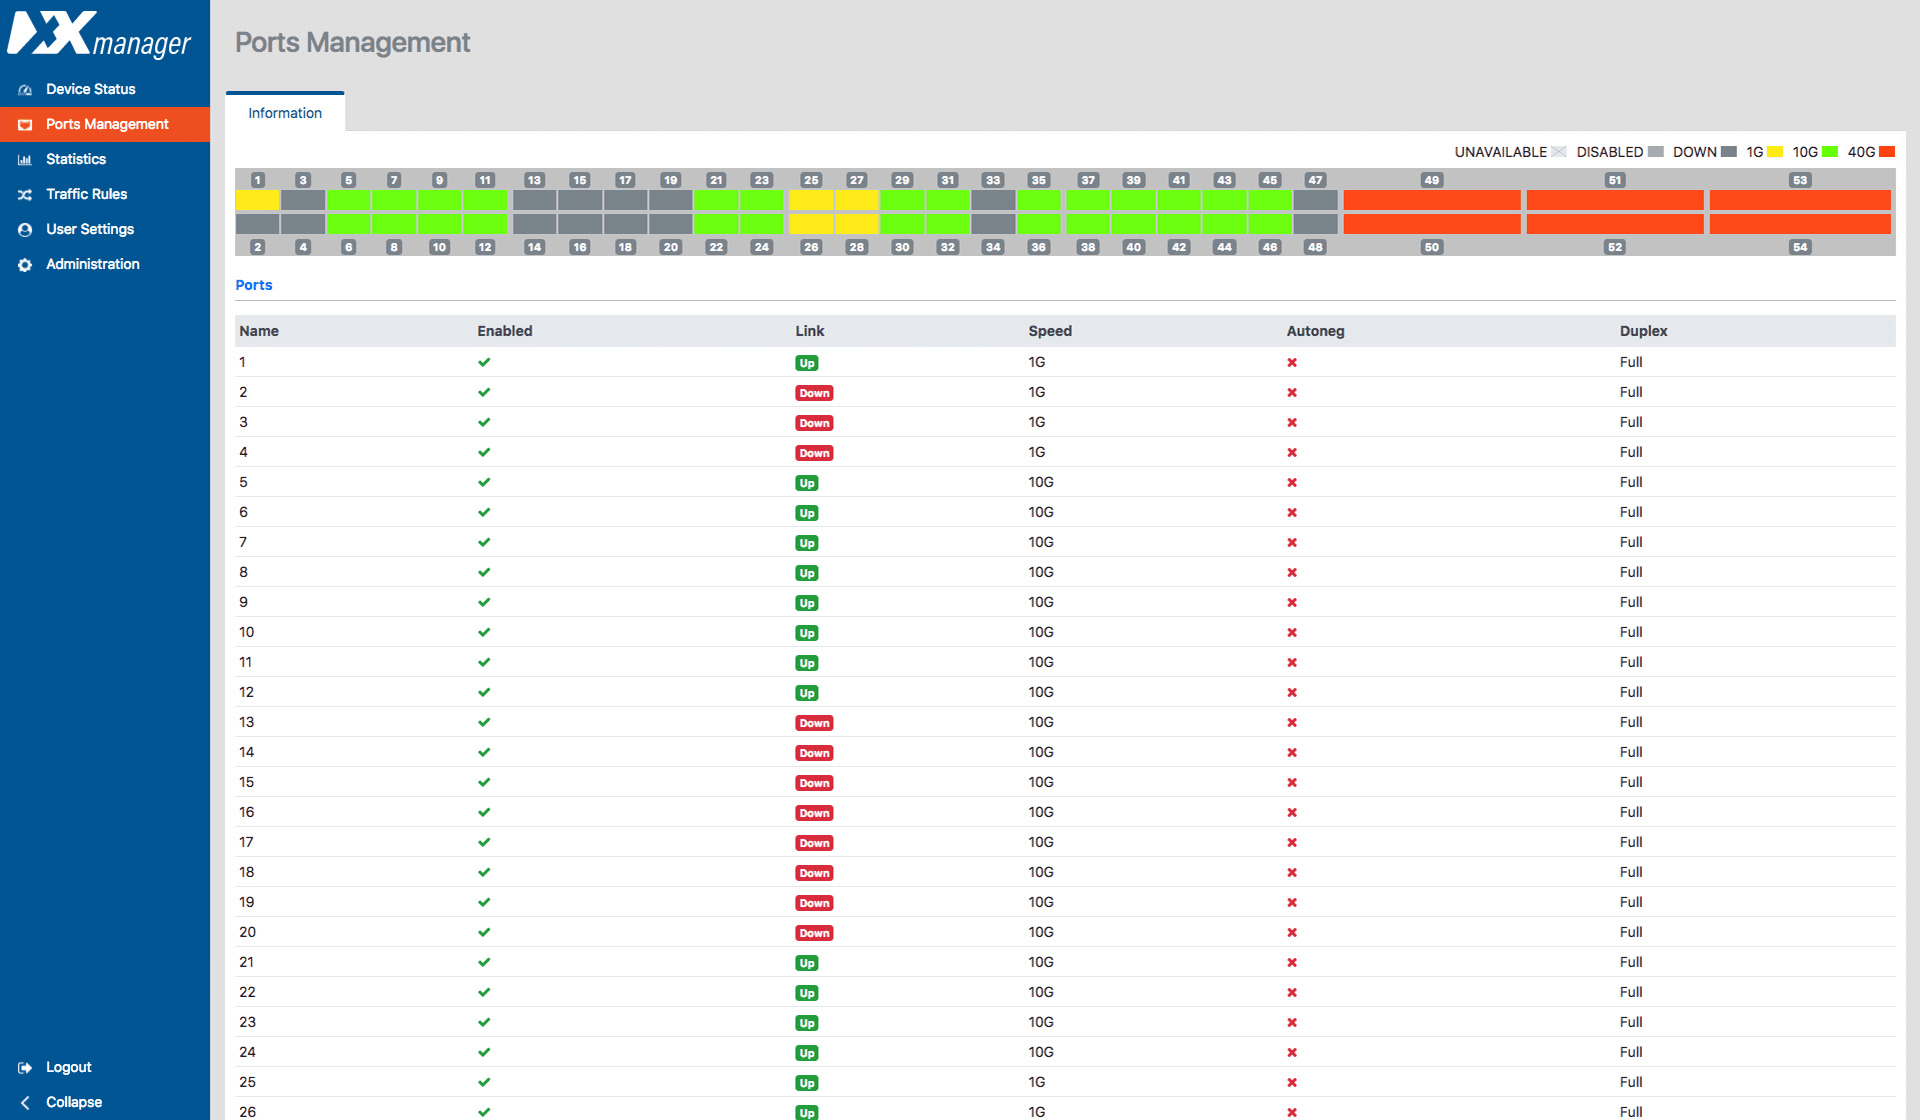Open the Traffic Rules menu entry
The width and height of the screenshot is (1920, 1120).
[87, 194]
